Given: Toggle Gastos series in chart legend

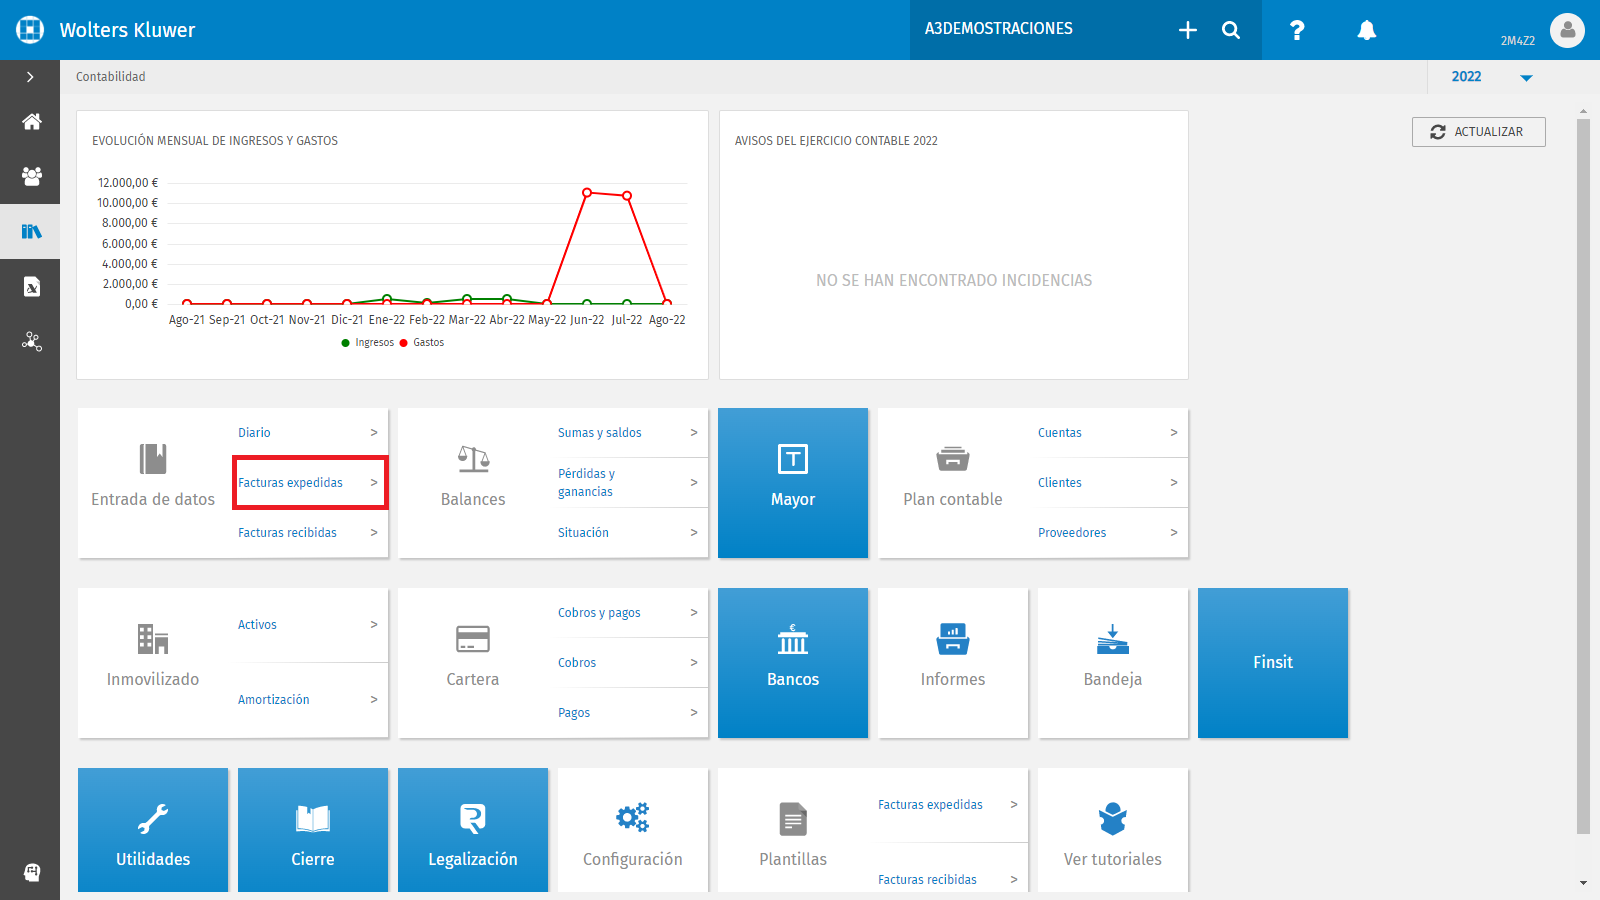Looking at the screenshot, I should [x=422, y=343].
